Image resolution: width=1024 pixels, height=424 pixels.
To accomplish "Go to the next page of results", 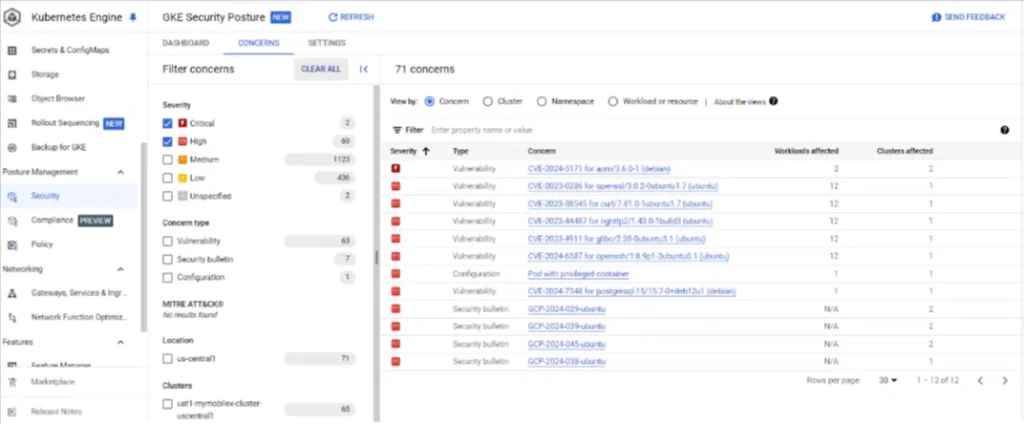I will tap(1005, 380).
